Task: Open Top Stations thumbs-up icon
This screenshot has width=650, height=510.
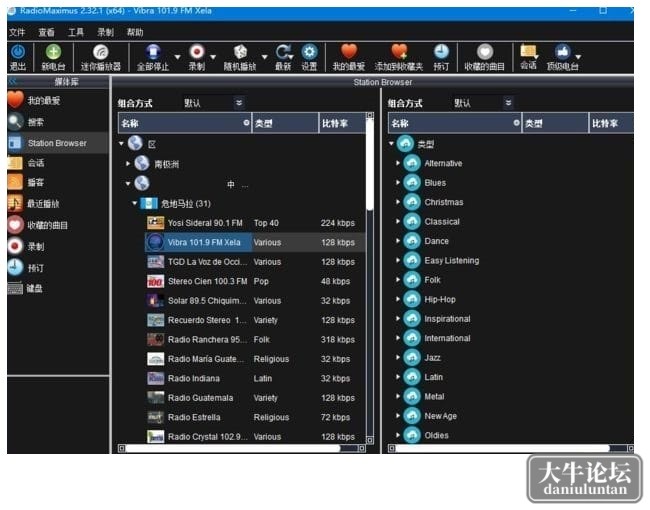Action: click(562, 51)
